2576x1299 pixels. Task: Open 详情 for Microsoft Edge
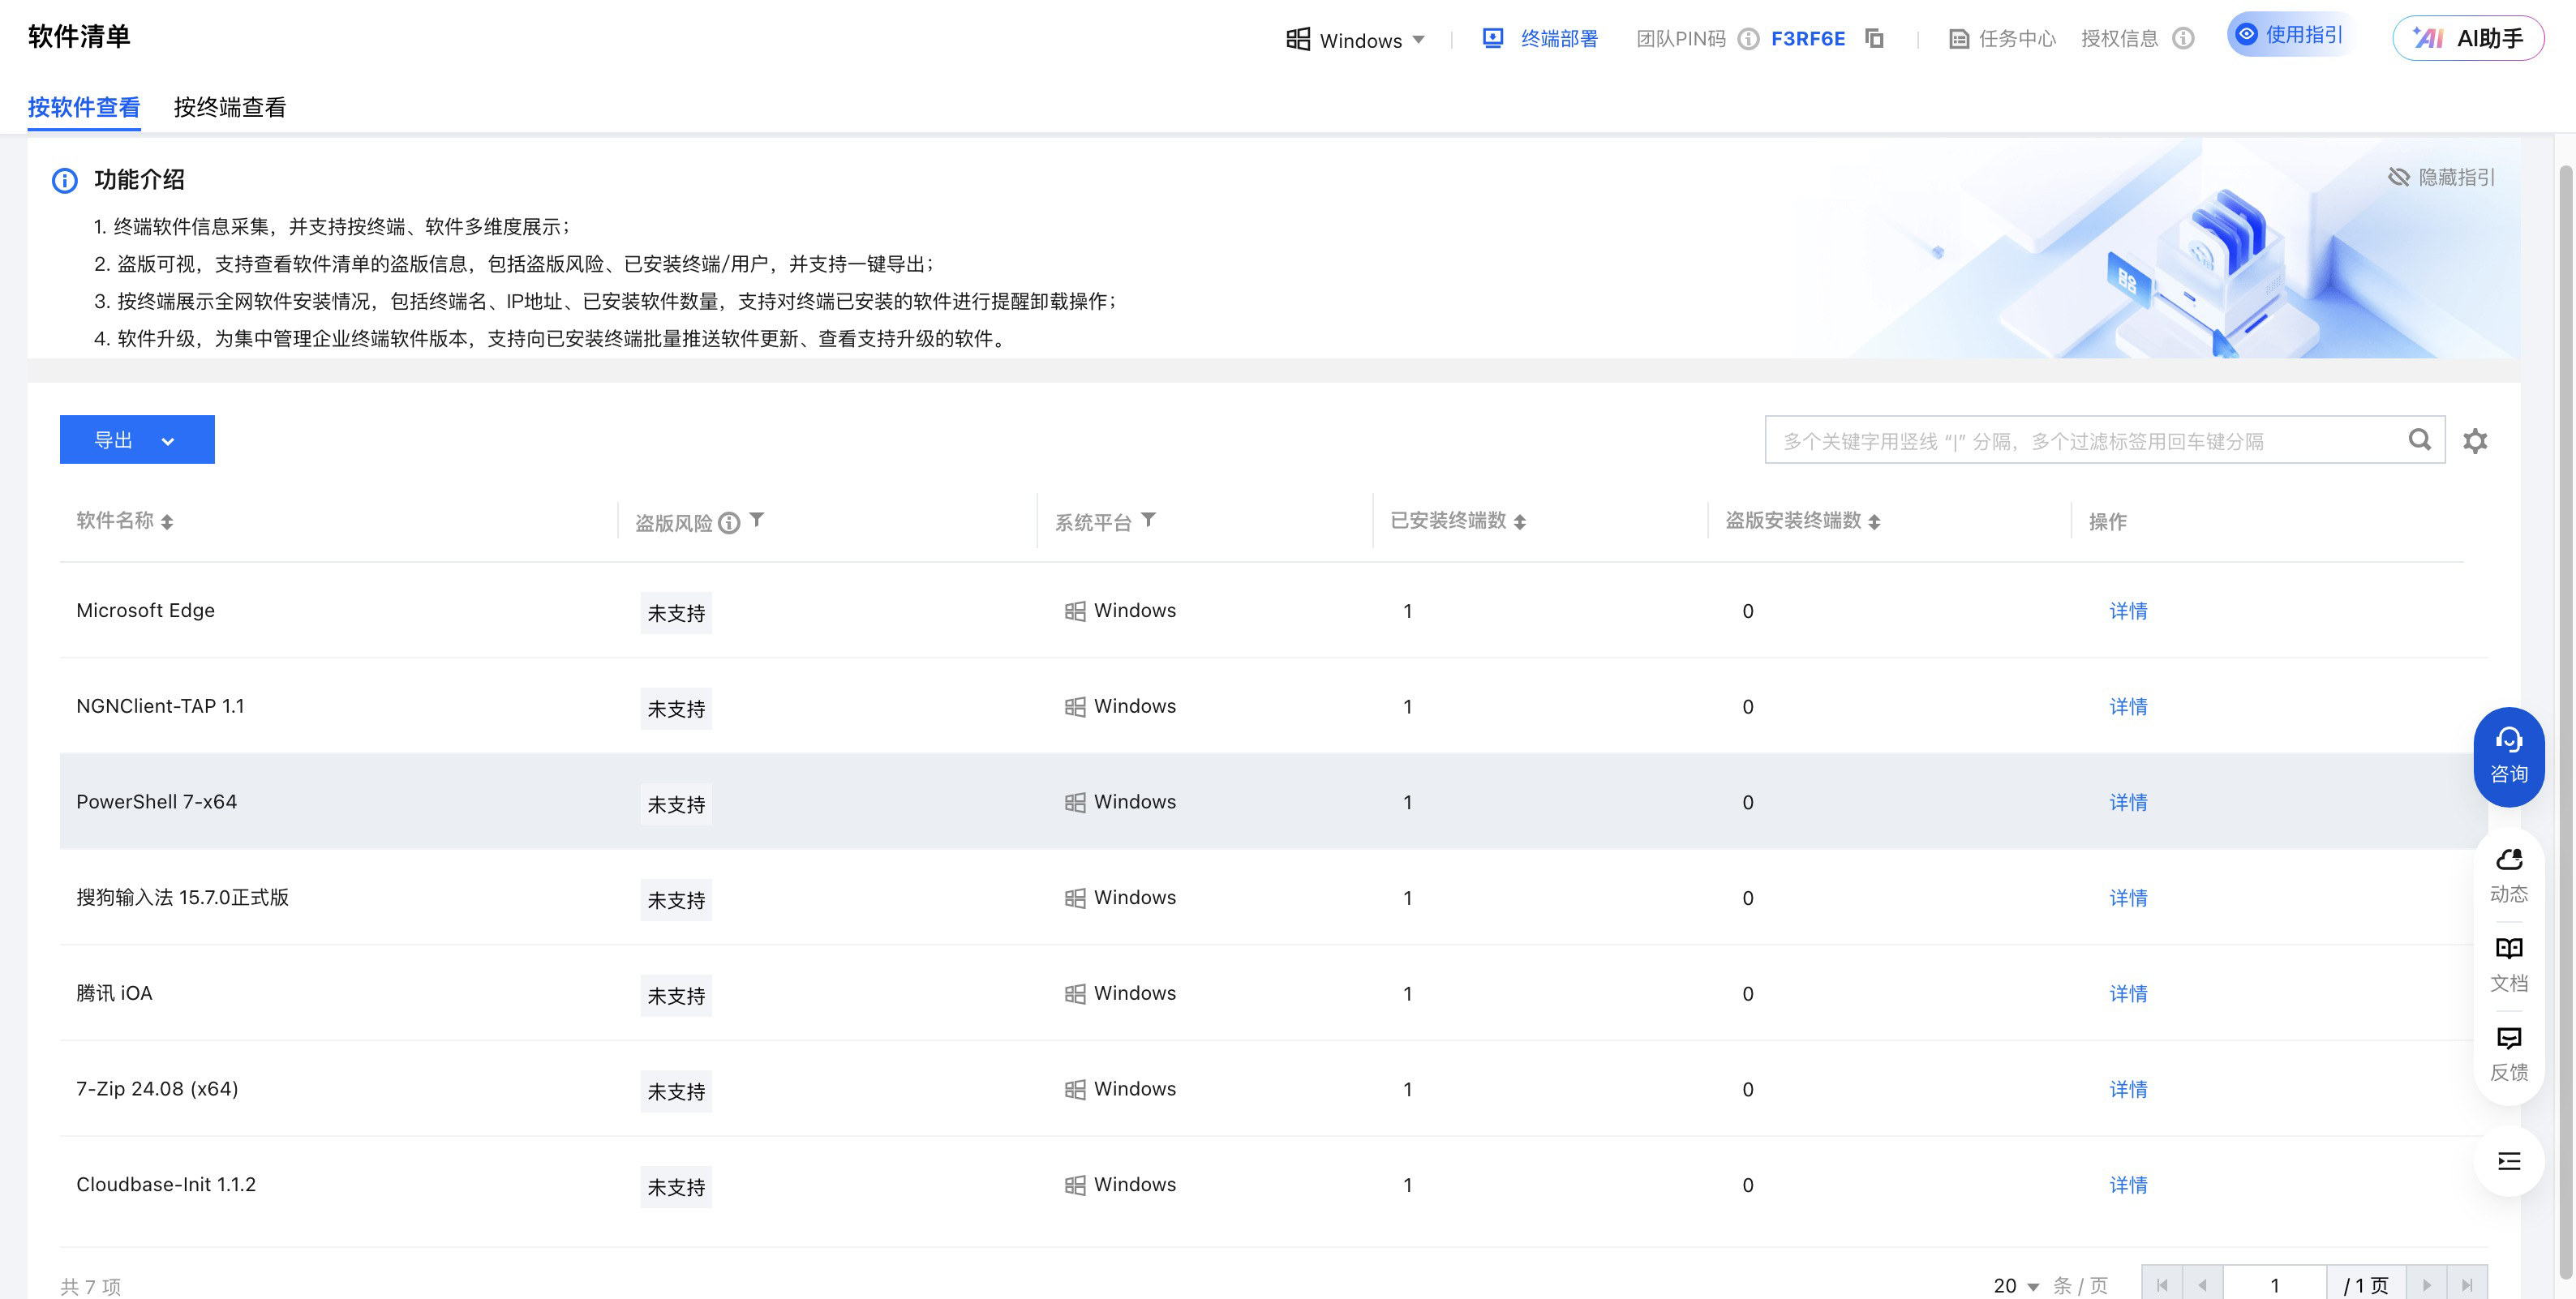(2128, 611)
